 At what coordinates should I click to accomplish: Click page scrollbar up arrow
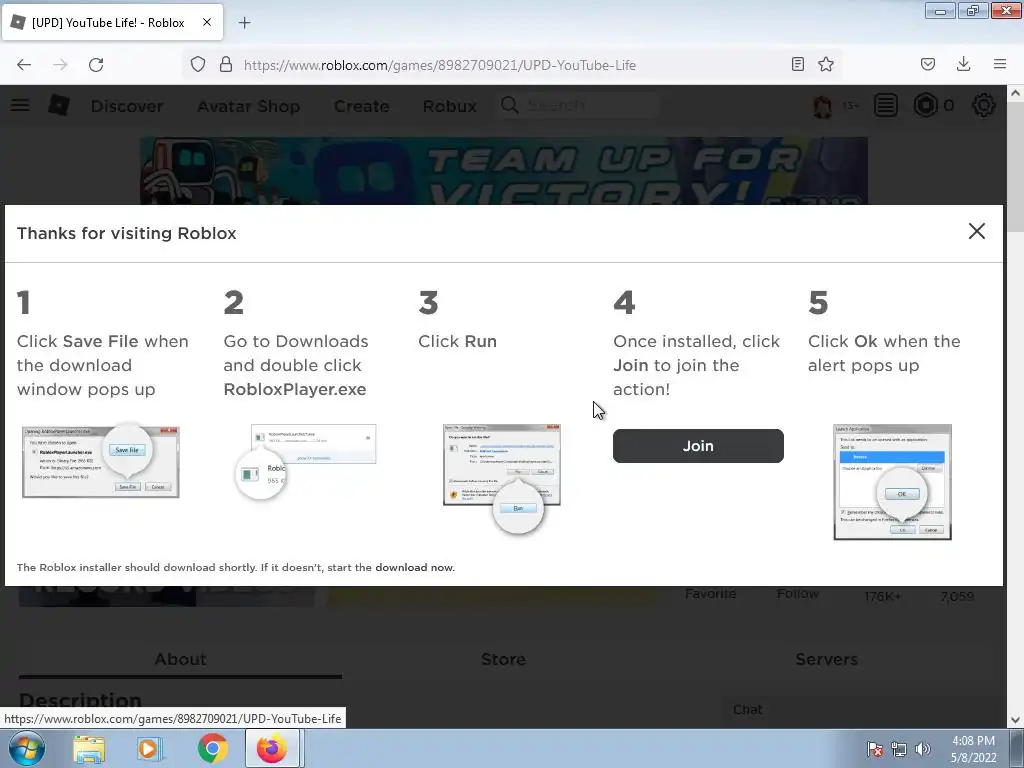click(1015, 93)
